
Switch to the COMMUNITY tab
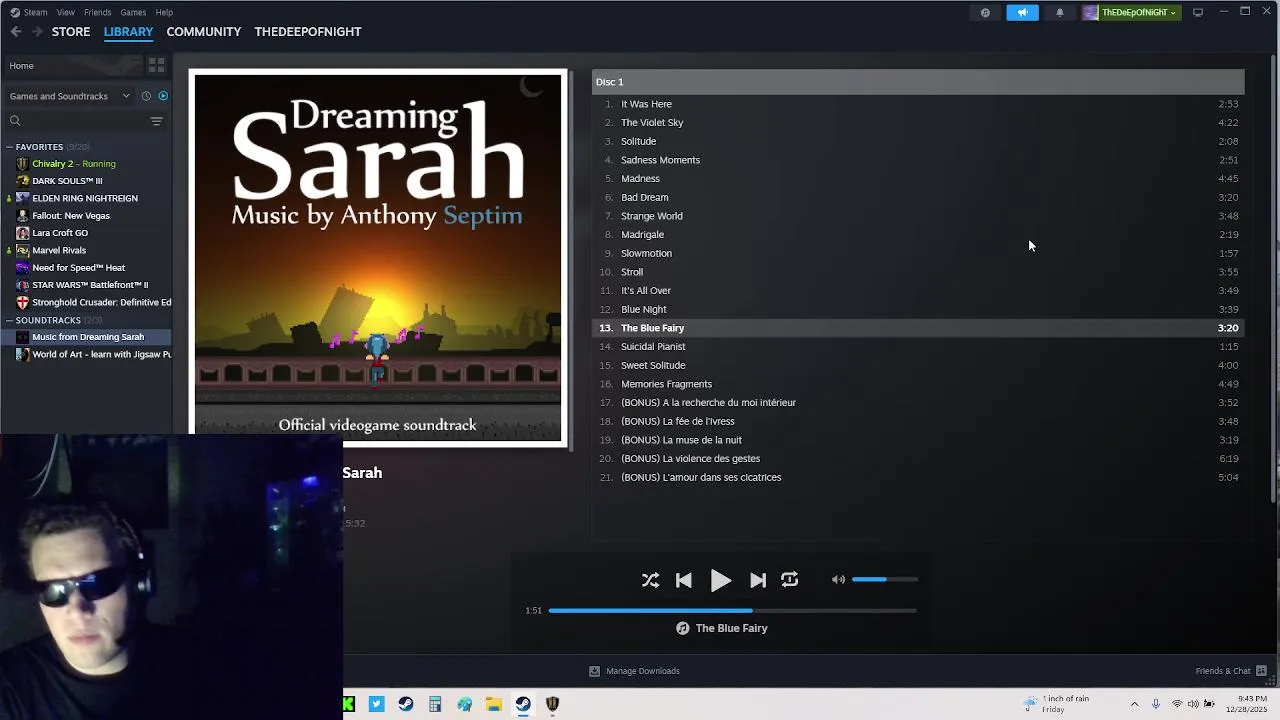pyautogui.click(x=204, y=32)
